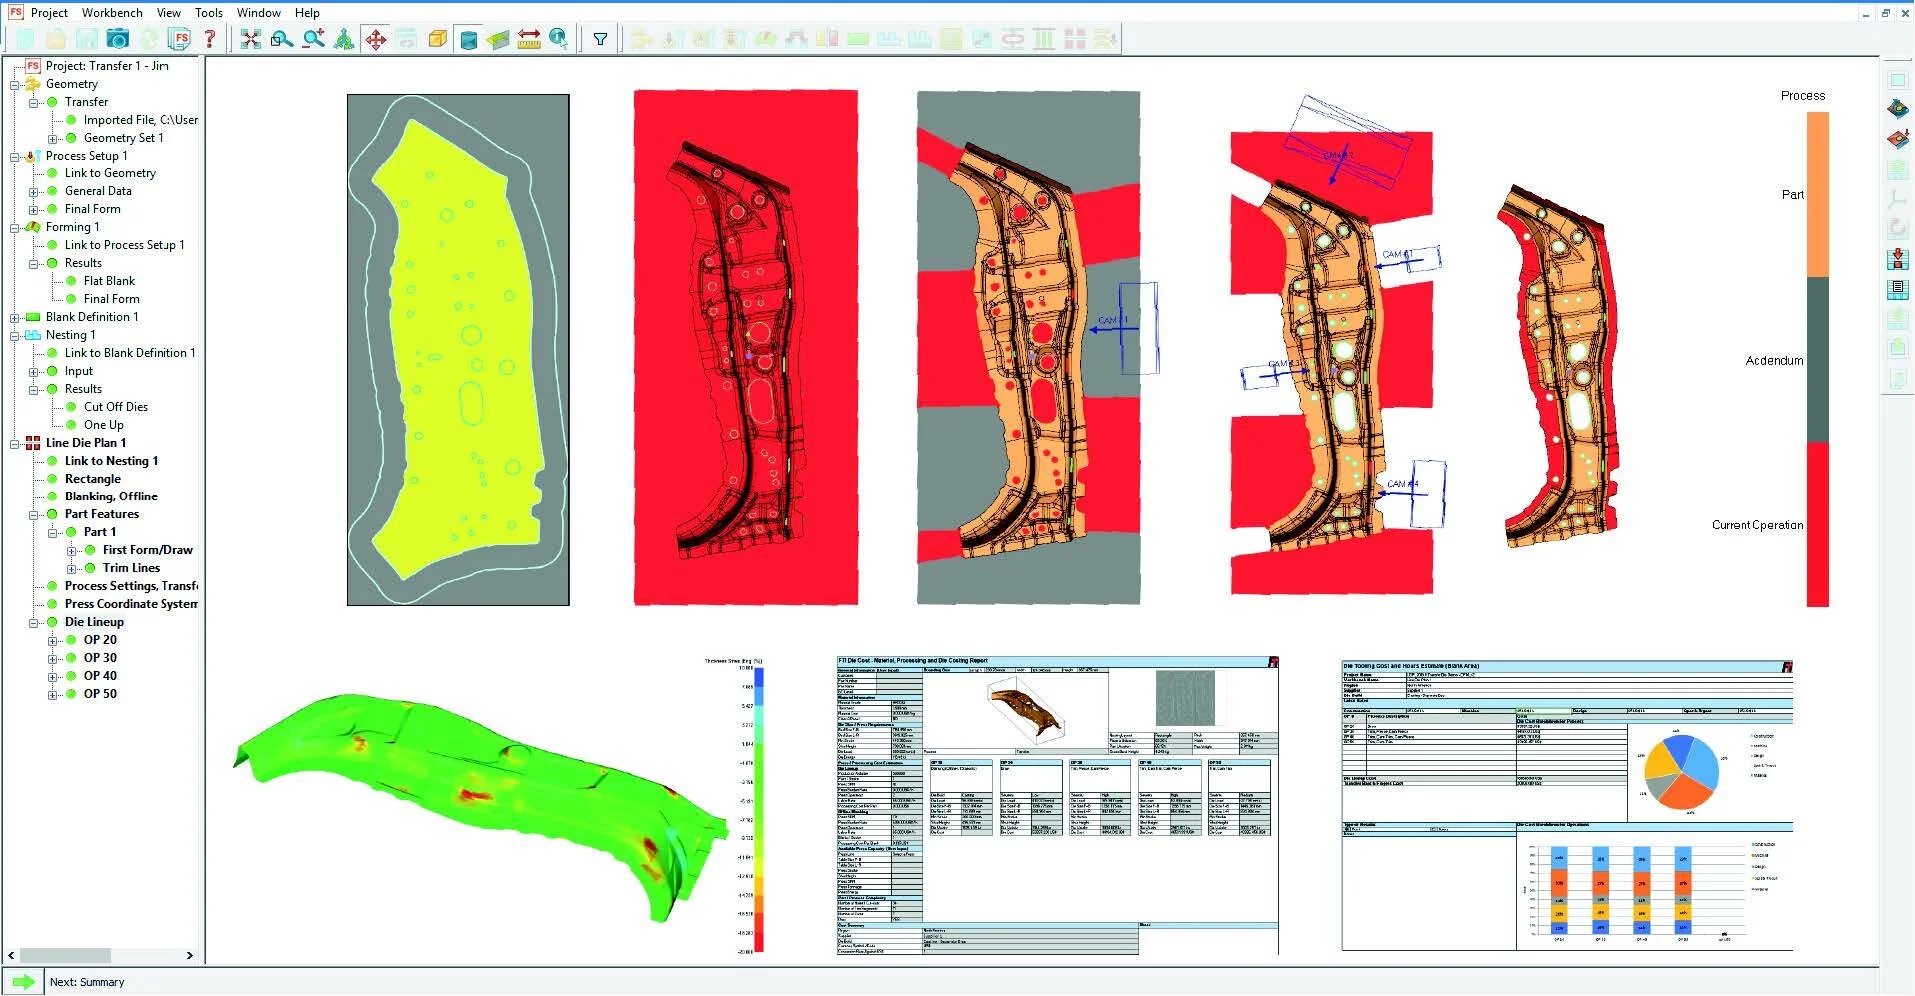Select Link to Geometry tree item
Screen dimensions: 1915x996
[x=110, y=173]
